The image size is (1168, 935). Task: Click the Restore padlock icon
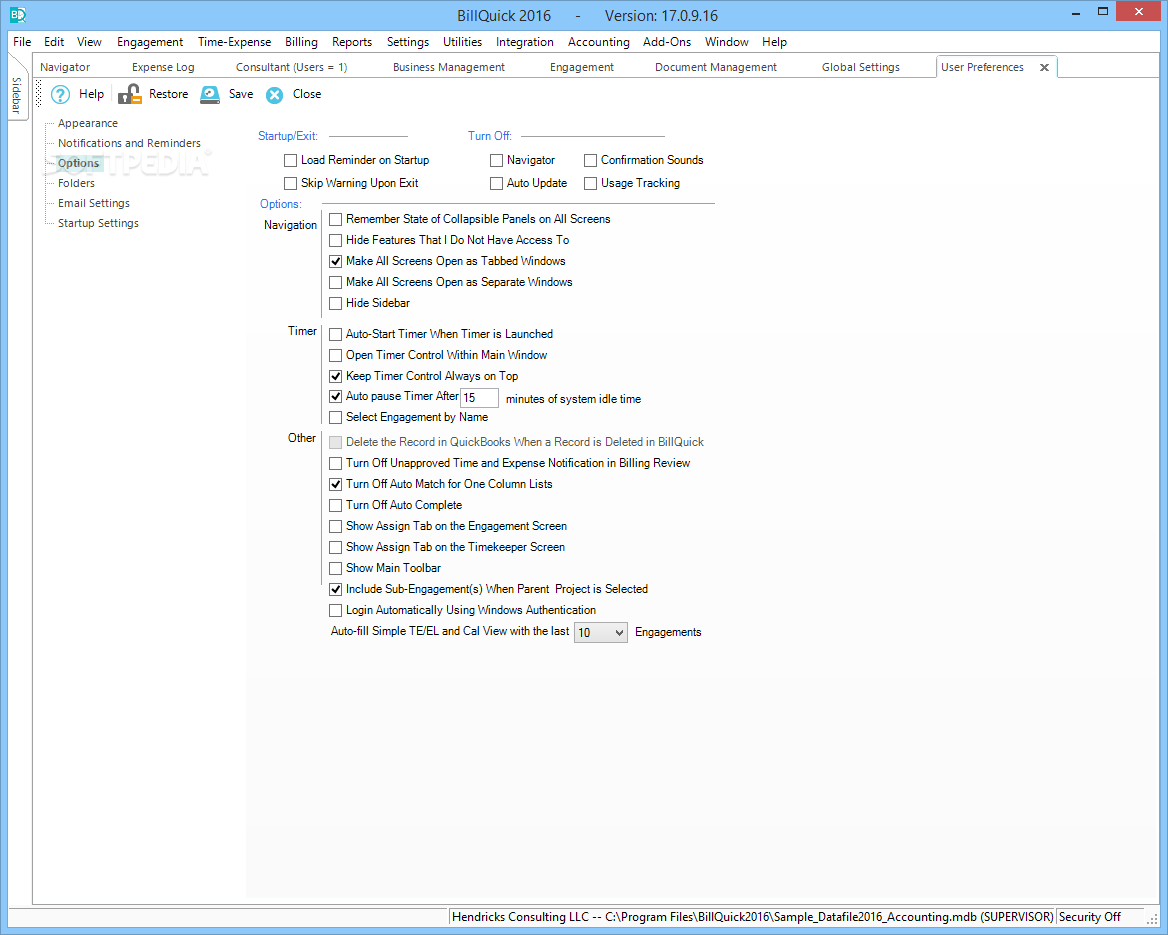coord(130,94)
